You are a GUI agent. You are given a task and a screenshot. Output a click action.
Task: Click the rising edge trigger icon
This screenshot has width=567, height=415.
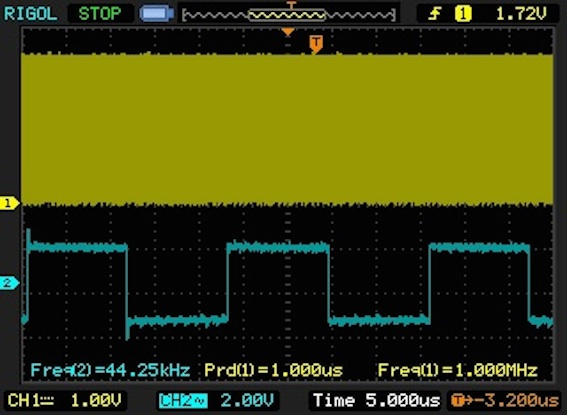tap(435, 14)
